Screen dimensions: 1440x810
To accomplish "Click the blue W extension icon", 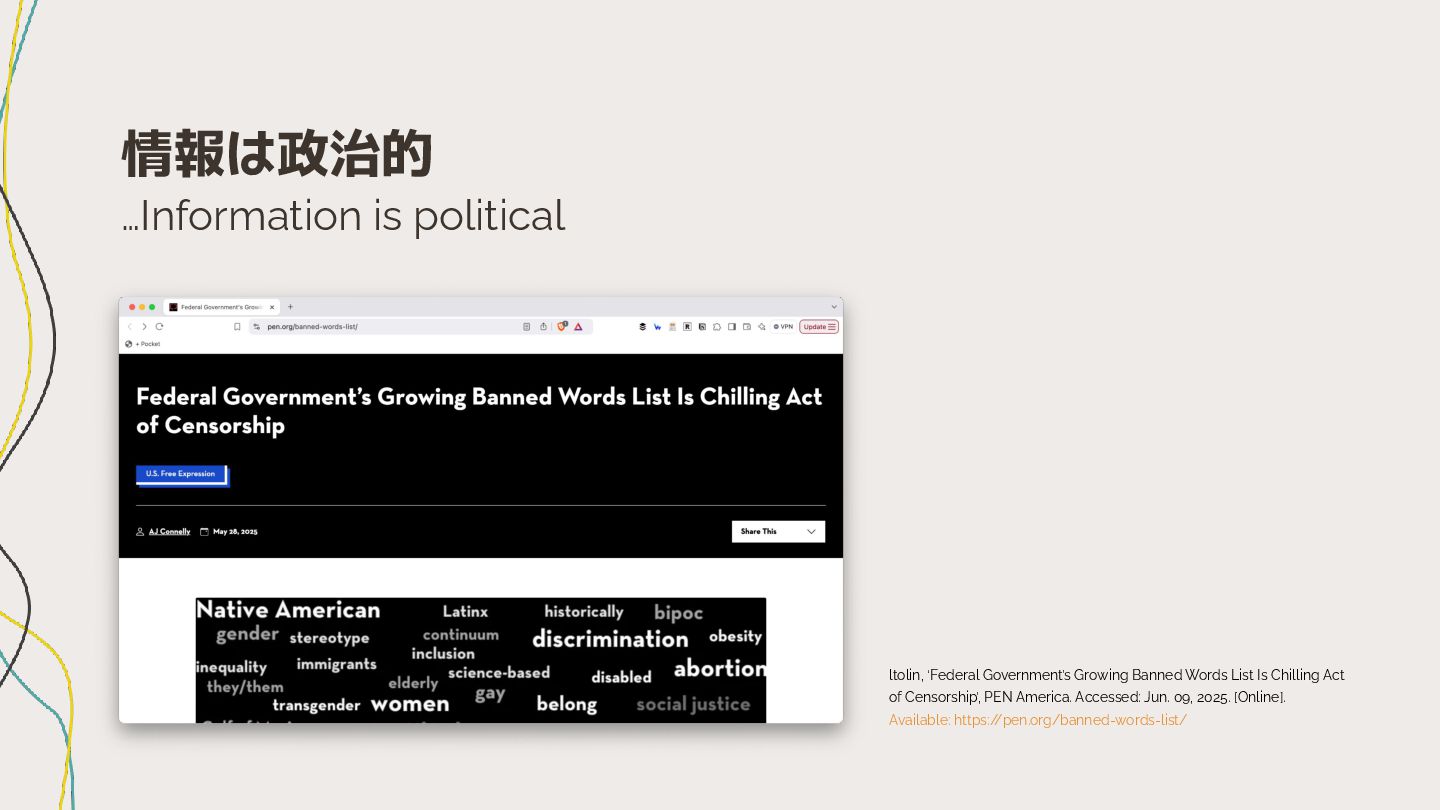I will point(658,327).
